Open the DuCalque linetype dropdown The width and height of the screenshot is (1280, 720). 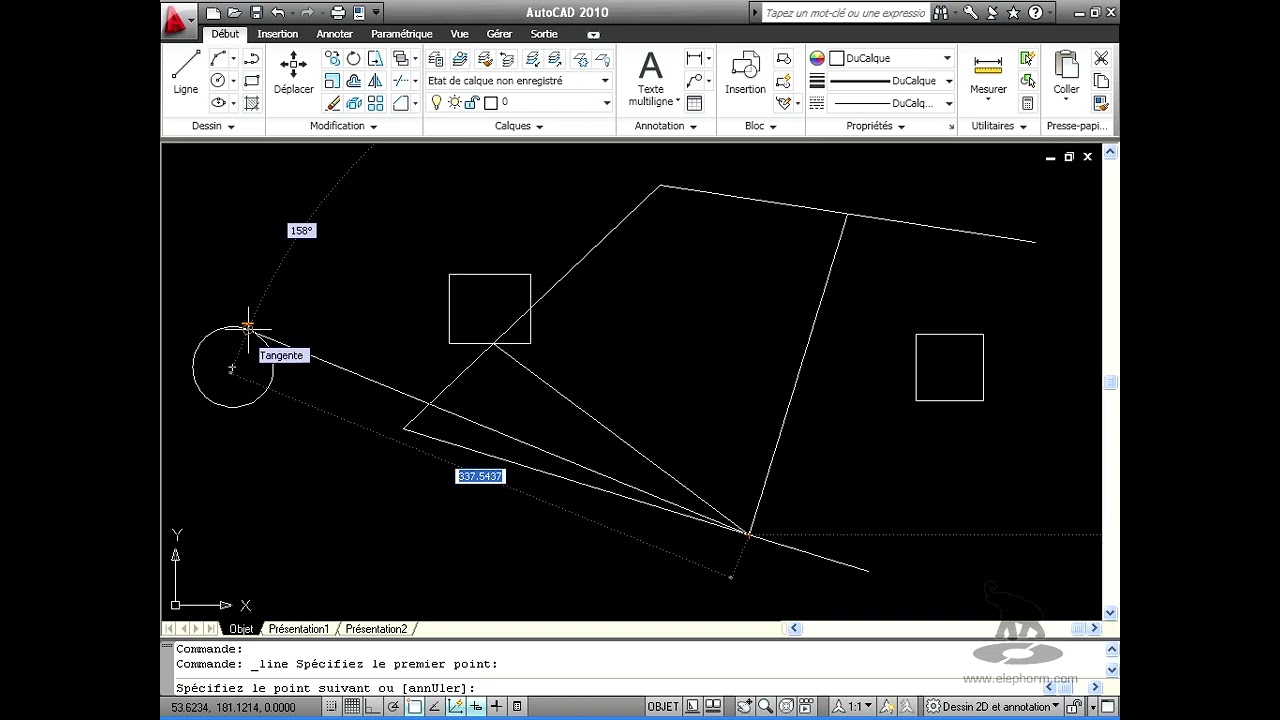891,103
